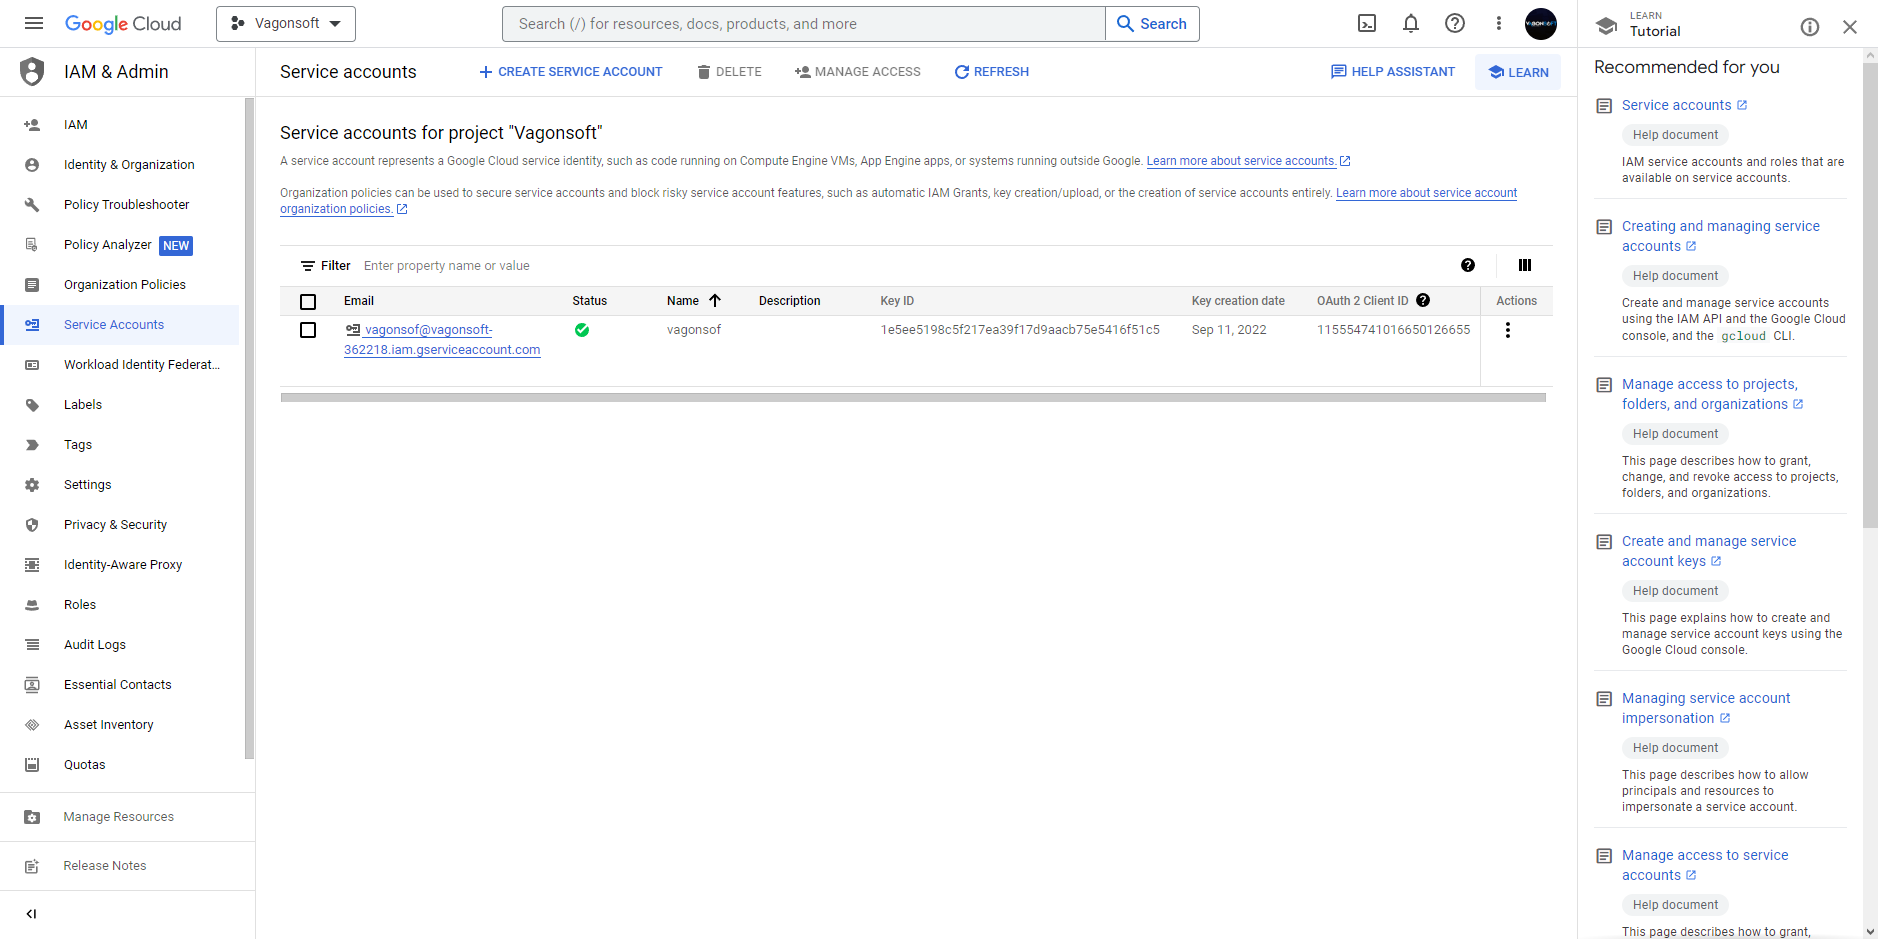Activate the Cloud Shell terminal icon
Viewport: 1879px width, 939px height.
pyautogui.click(x=1367, y=23)
